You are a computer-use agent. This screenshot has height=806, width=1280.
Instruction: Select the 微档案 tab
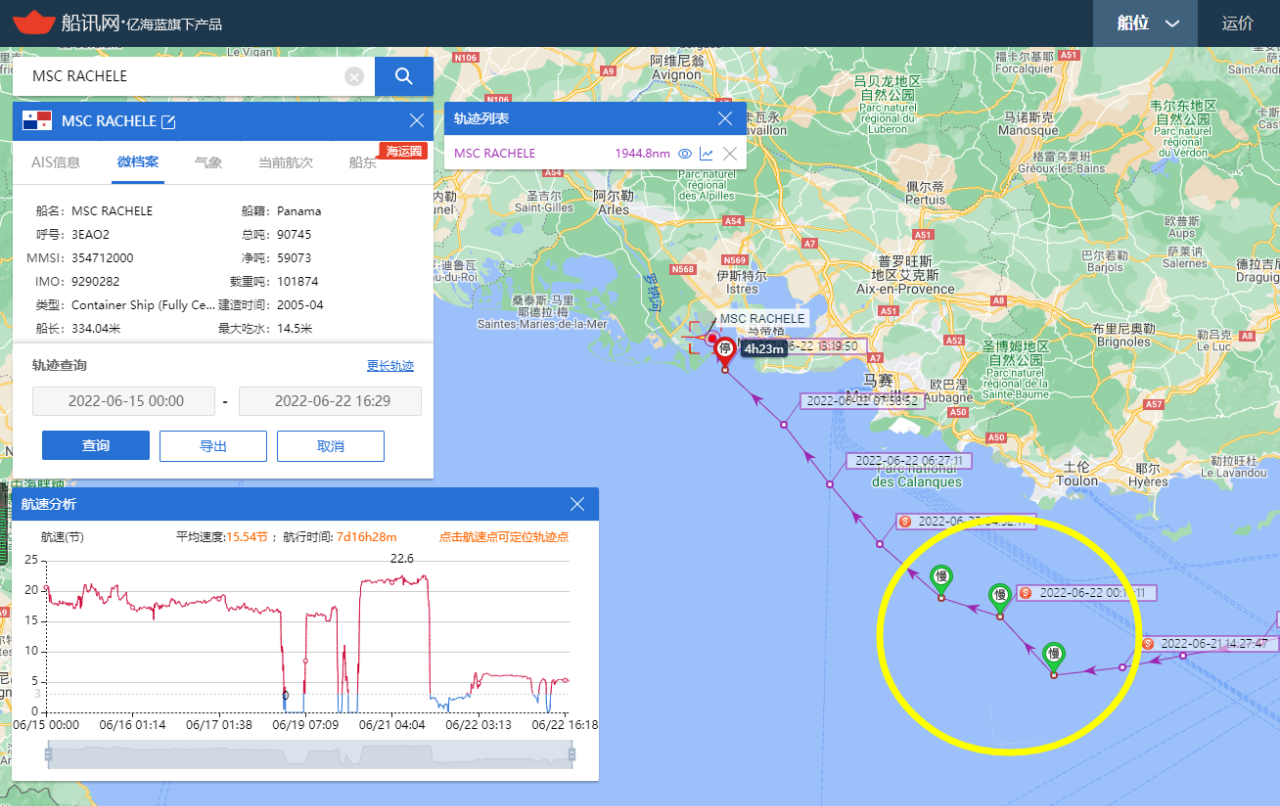(x=138, y=162)
